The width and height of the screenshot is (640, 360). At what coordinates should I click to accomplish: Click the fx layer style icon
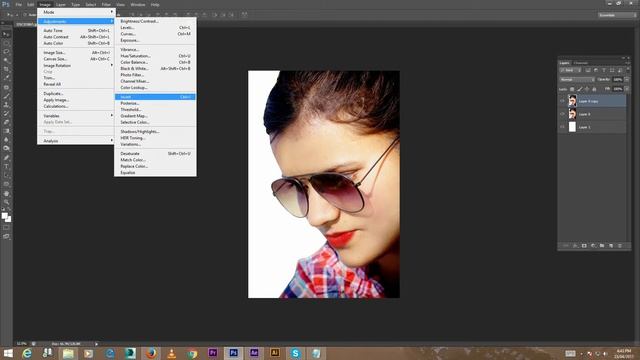pos(575,246)
